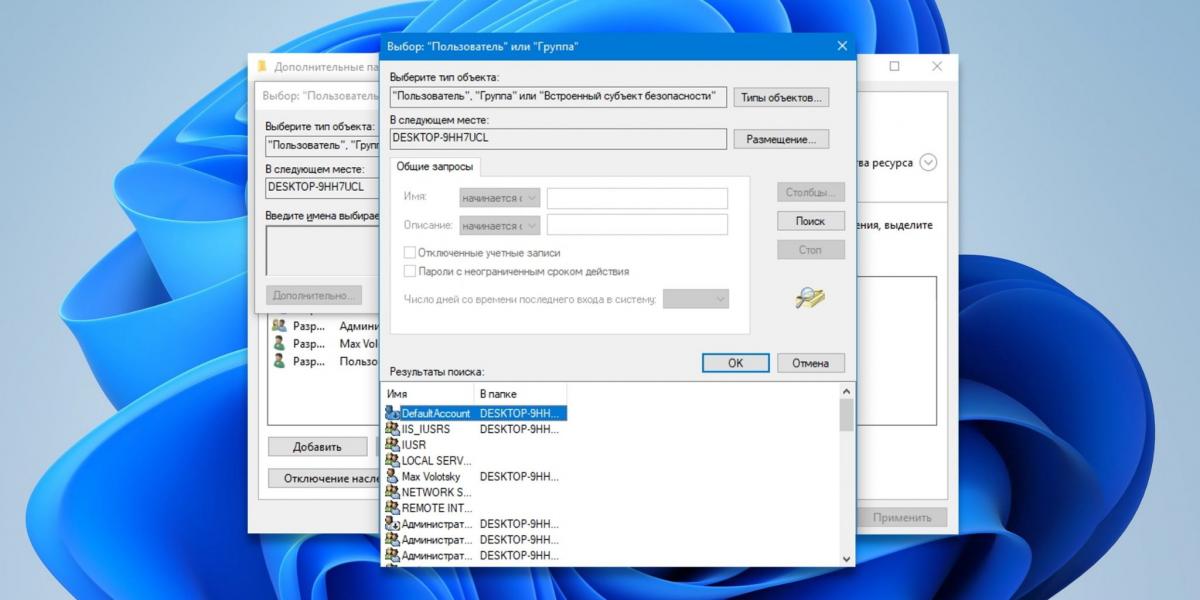
Task: Select the DefaultAccount user icon in results
Action: [392, 413]
